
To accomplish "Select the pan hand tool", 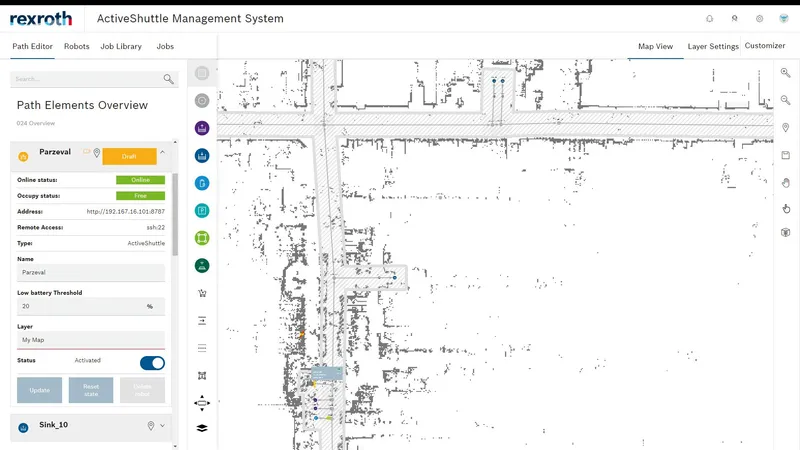I will point(786,182).
